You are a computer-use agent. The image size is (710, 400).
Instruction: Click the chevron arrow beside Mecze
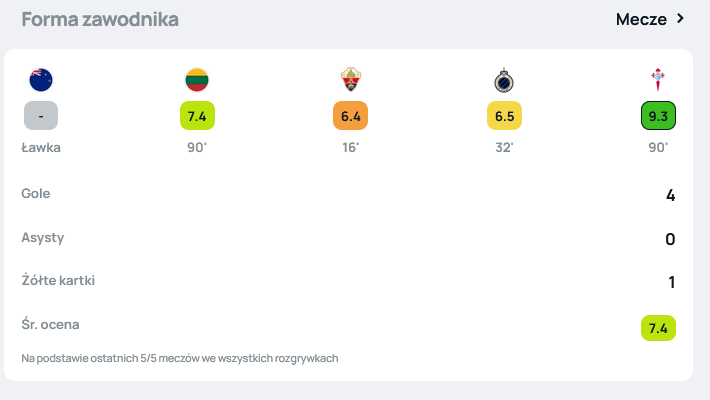(681, 19)
